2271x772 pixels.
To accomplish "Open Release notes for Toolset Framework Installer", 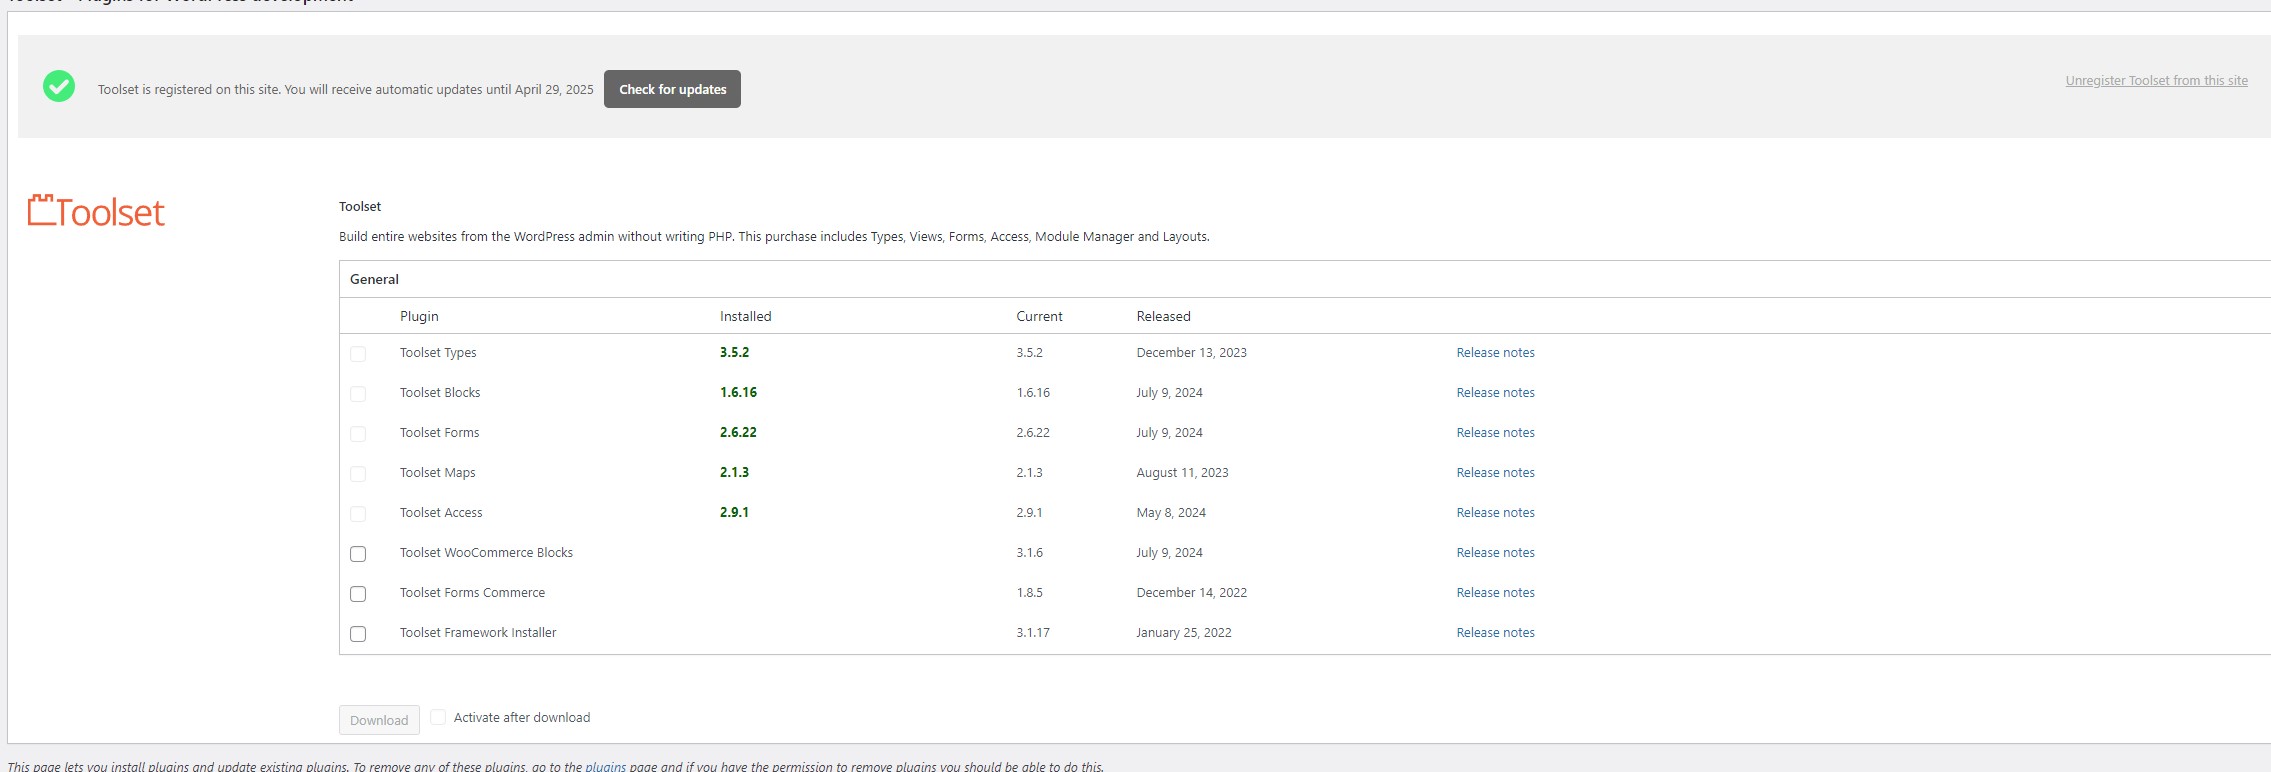I will click(x=1495, y=633).
